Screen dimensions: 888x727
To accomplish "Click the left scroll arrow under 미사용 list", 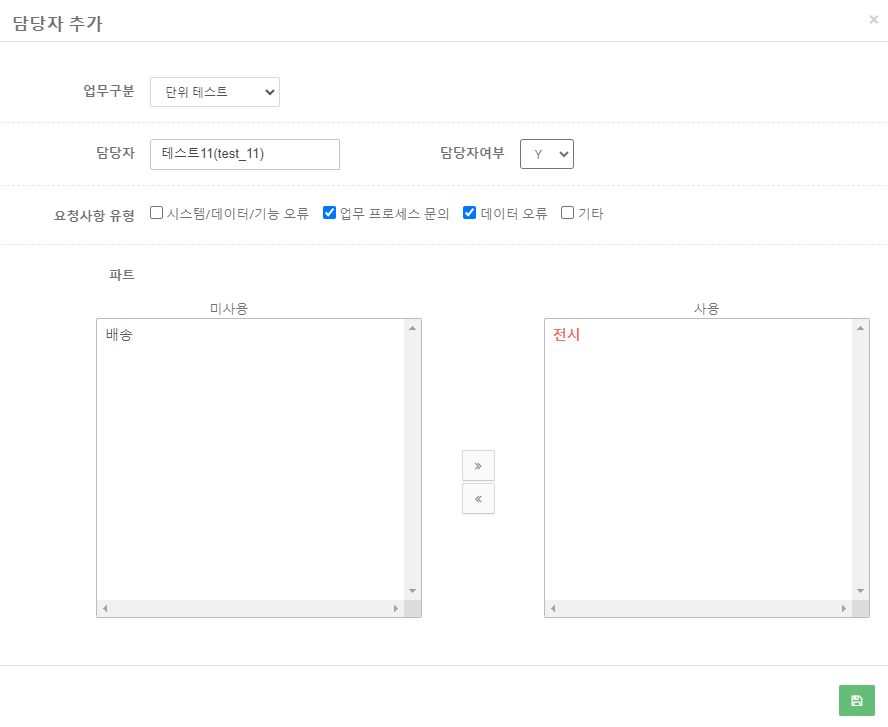I will coord(103,607).
